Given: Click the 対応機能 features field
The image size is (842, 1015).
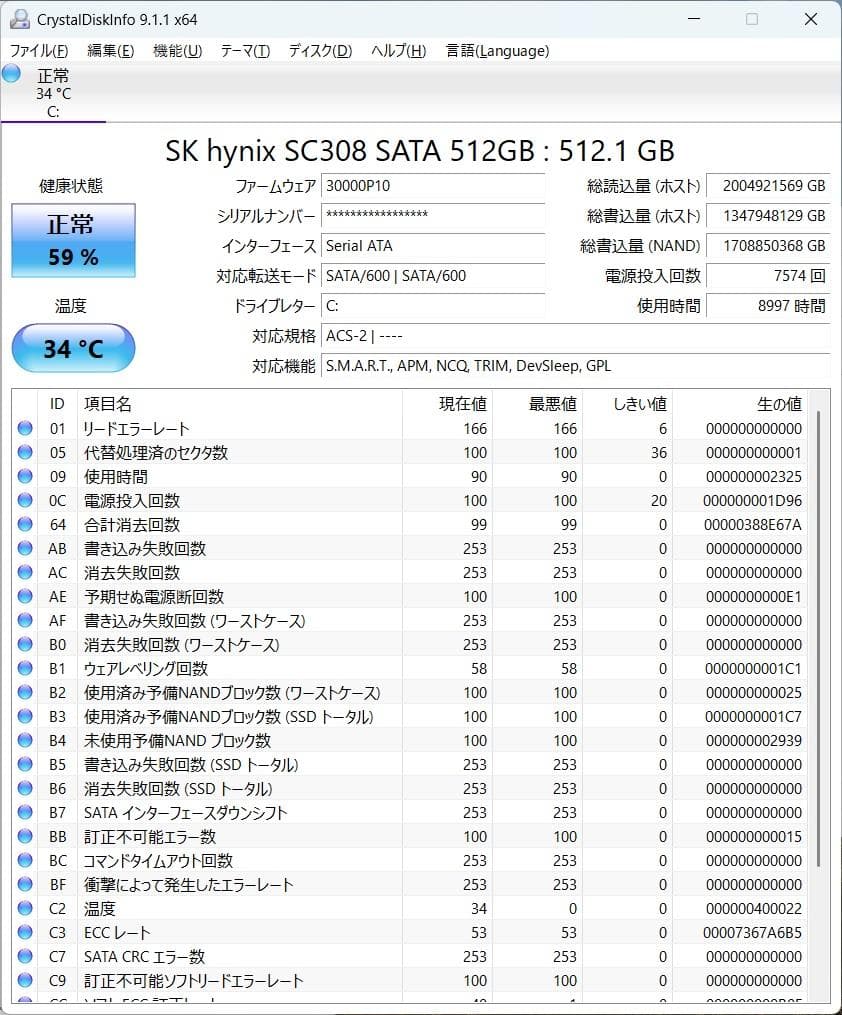Looking at the screenshot, I should [575, 366].
